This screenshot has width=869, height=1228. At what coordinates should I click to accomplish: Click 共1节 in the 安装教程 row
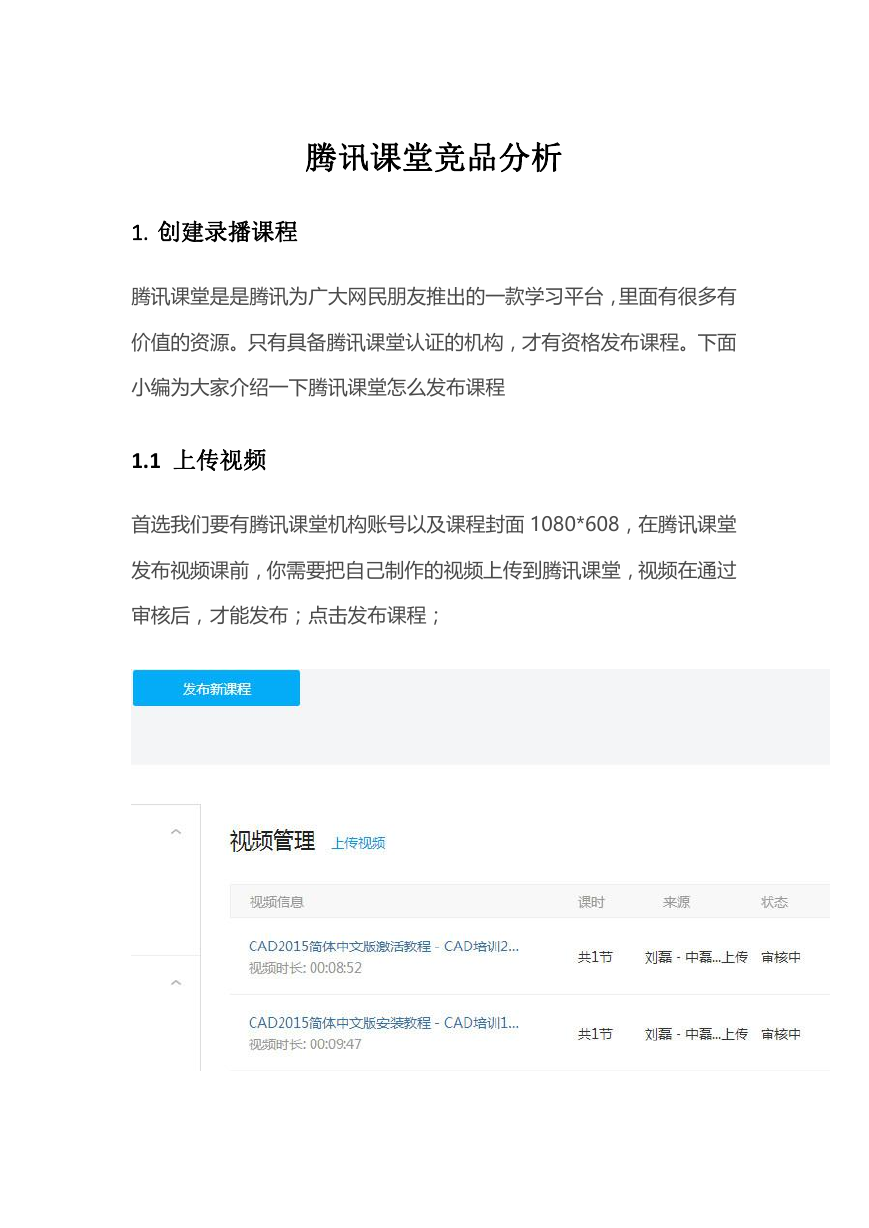point(595,1034)
